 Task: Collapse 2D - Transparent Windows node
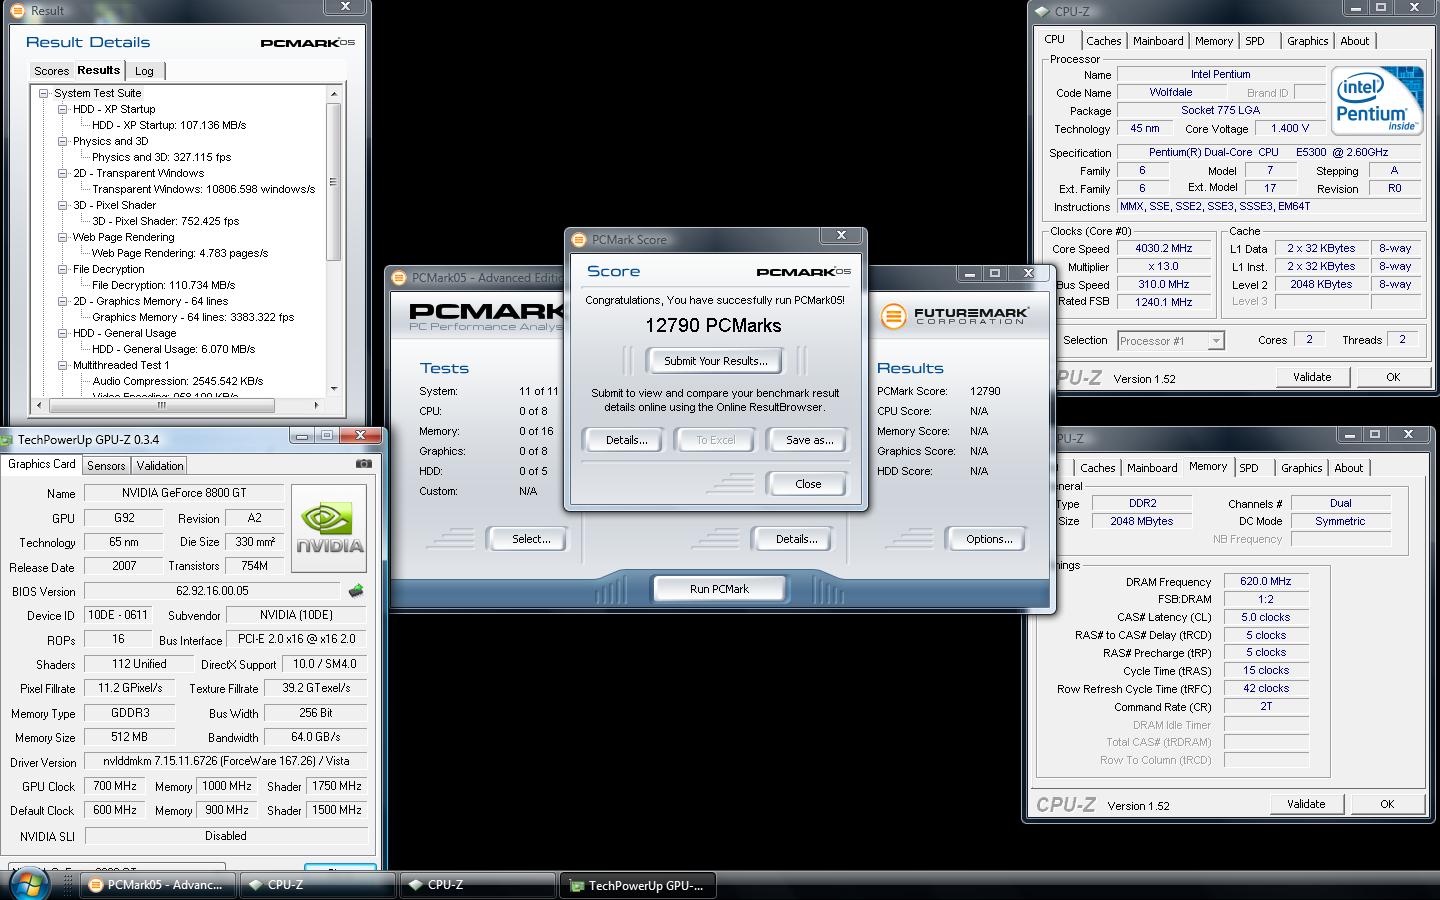point(62,173)
